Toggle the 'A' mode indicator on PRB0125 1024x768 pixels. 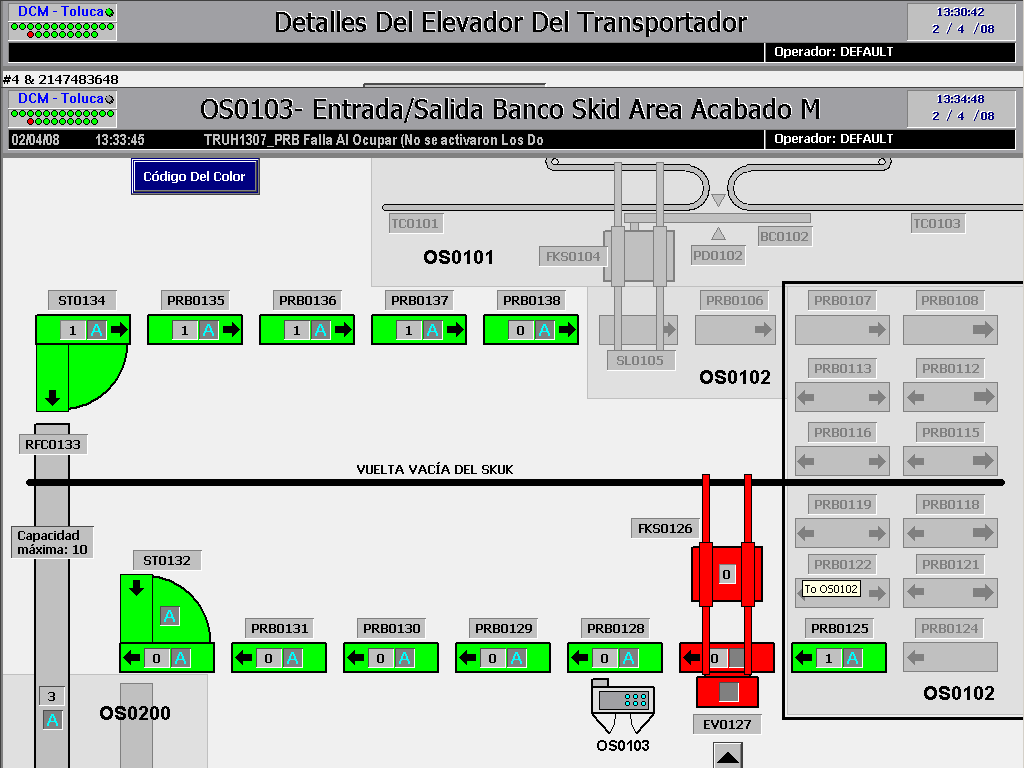point(852,658)
